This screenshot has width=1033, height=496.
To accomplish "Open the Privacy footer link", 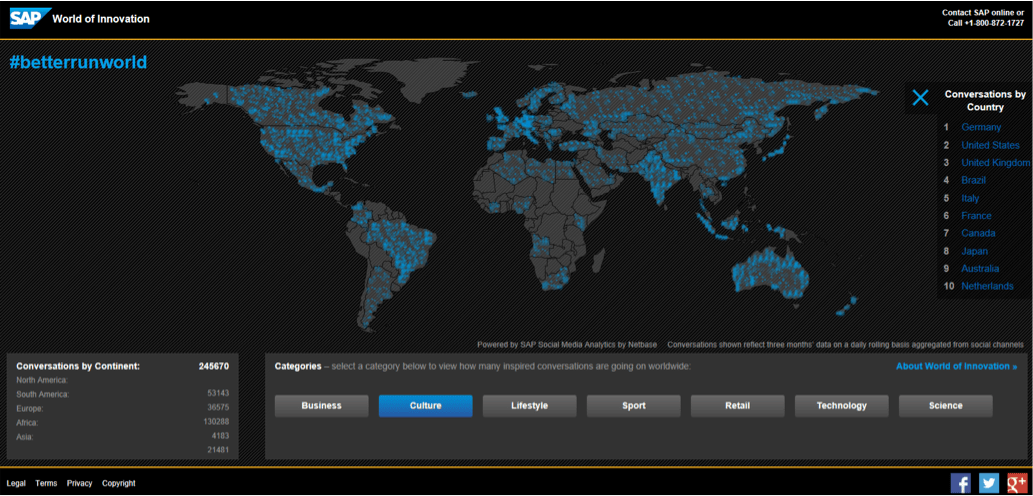I will click(80, 483).
